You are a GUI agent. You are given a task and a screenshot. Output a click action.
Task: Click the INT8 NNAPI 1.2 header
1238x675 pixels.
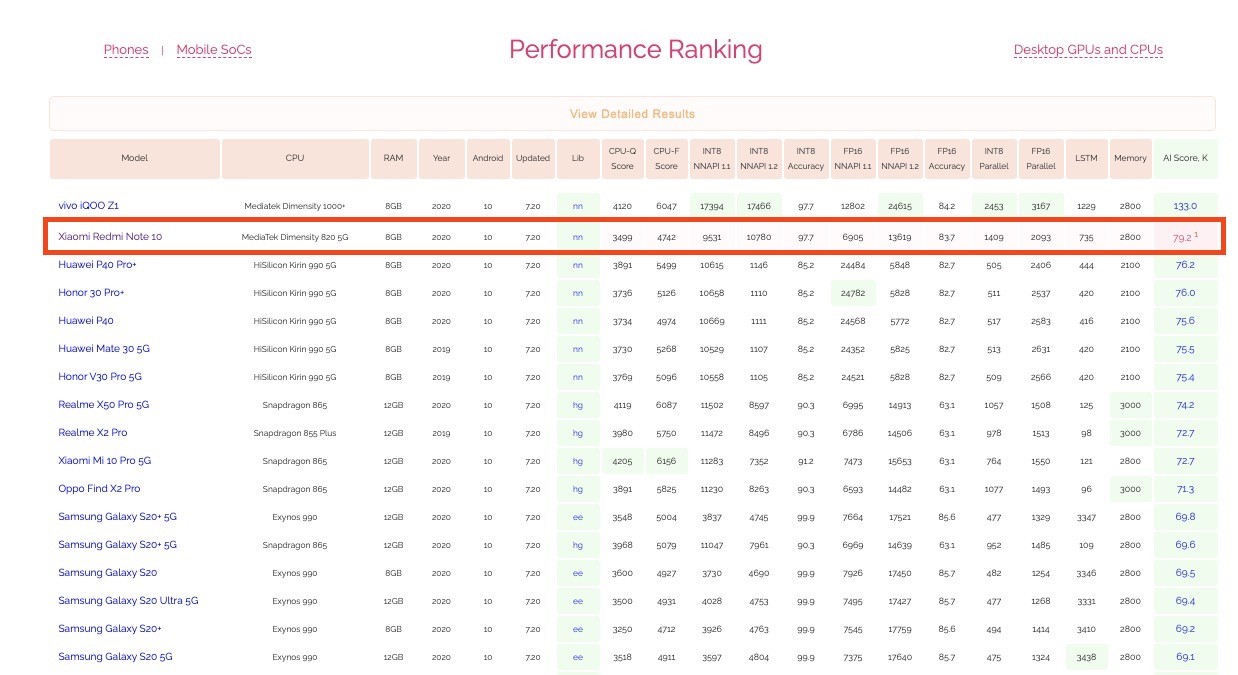click(x=759, y=158)
